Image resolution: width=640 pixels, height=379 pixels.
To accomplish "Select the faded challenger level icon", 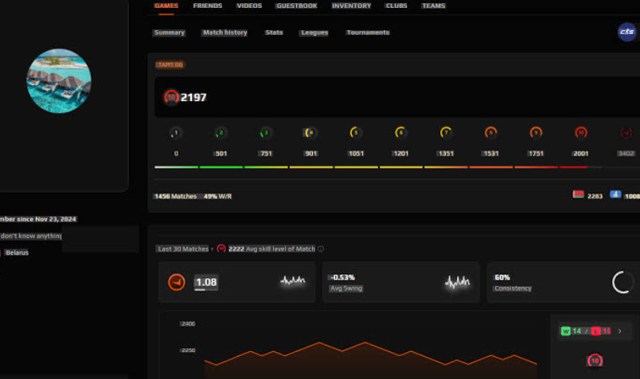I will (626, 133).
